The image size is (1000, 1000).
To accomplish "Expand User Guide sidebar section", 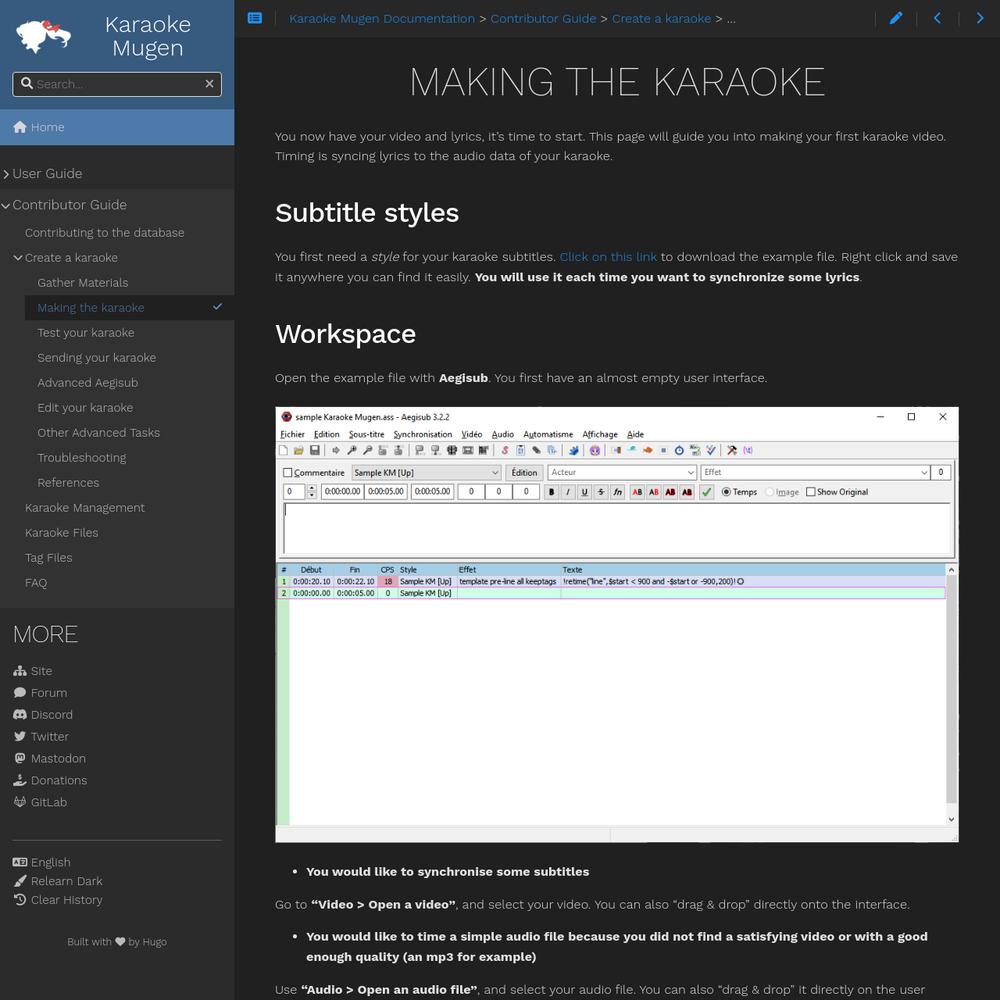I will click(x=6, y=173).
